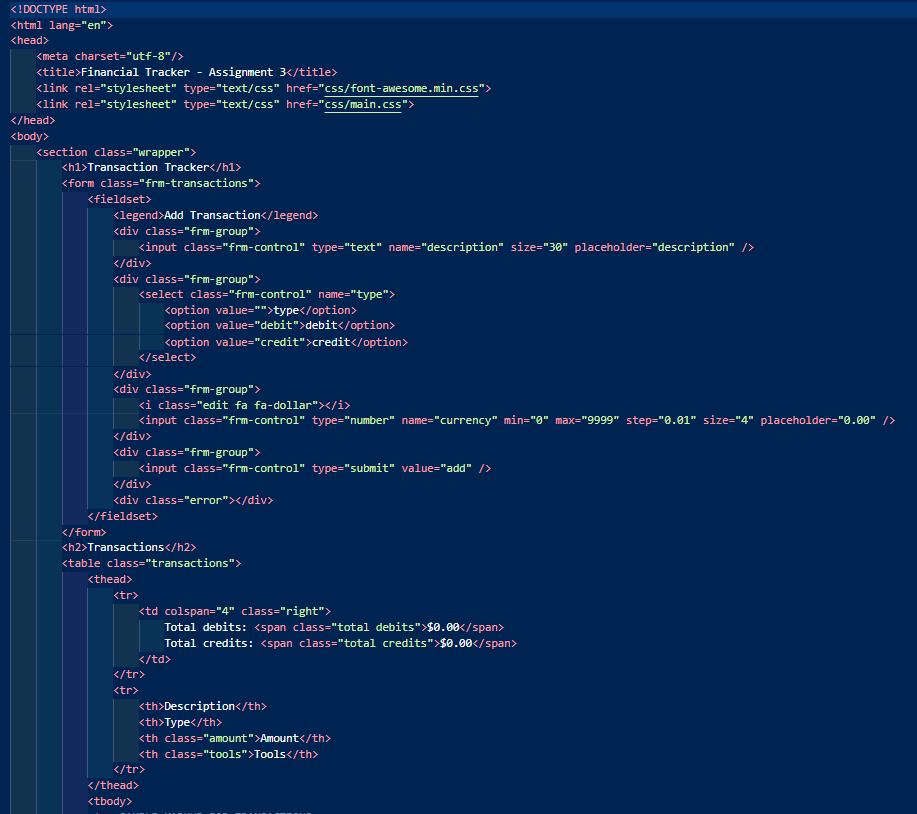
Task: Click the opening <thead> tag
Action: tap(110, 580)
